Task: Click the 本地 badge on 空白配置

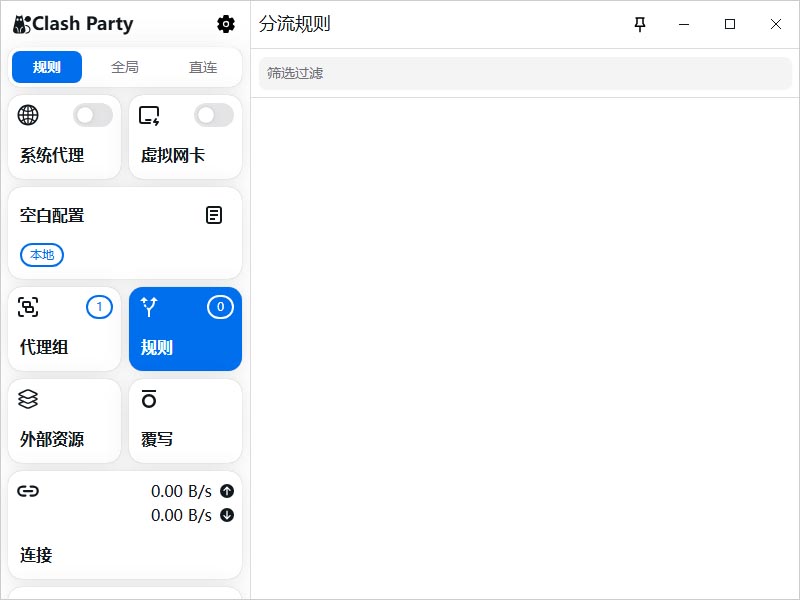Action: (41, 255)
